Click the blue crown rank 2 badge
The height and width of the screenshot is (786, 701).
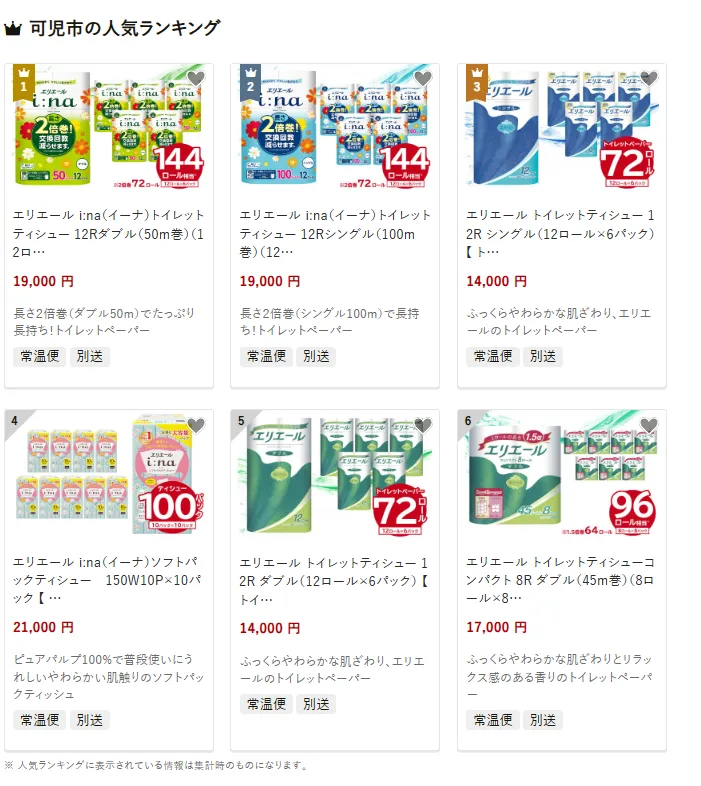tap(251, 82)
